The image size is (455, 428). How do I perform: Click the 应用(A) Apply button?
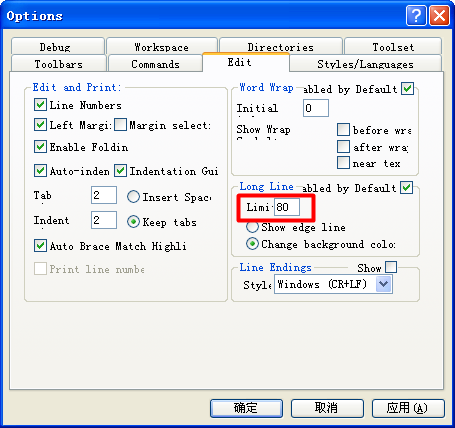pos(408,408)
